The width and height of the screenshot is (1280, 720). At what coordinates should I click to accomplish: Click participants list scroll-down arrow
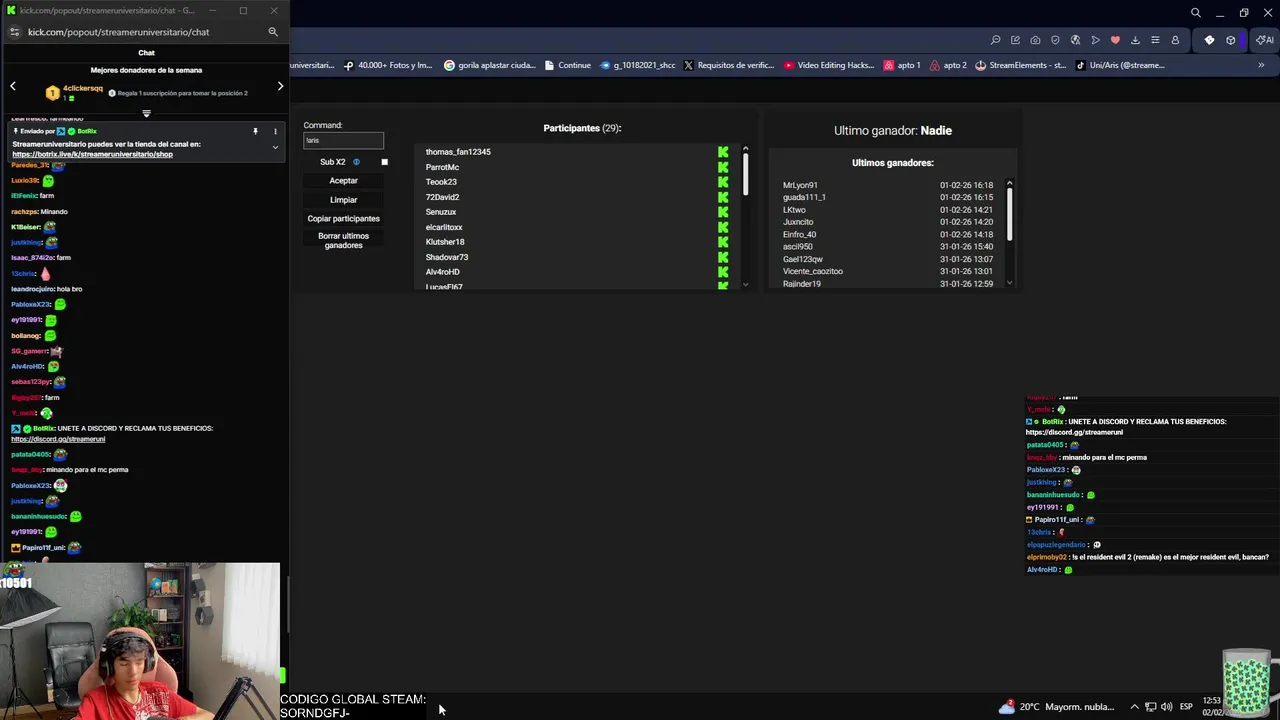[x=745, y=285]
